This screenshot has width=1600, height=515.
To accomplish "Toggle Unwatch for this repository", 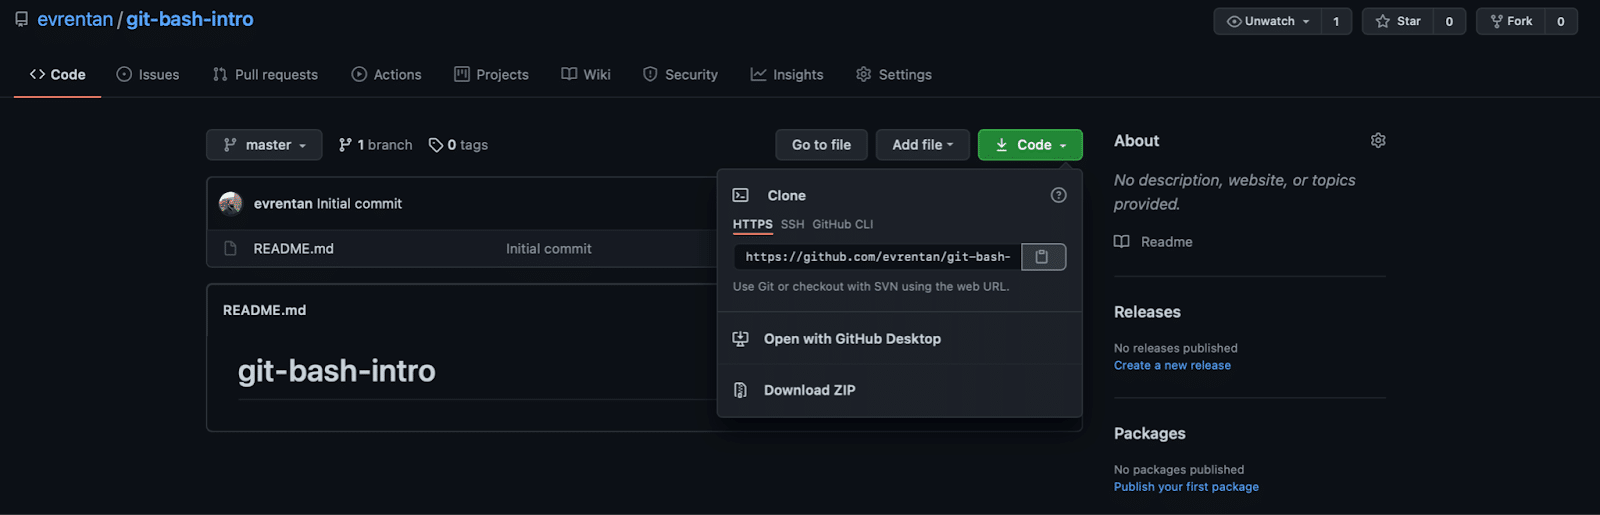I will [x=1267, y=21].
